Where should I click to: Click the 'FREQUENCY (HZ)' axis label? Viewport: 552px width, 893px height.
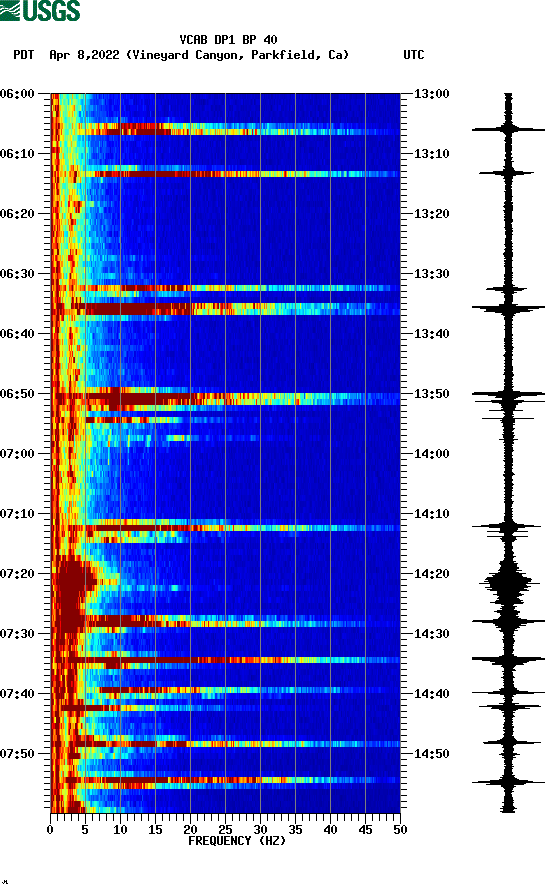pos(237,841)
